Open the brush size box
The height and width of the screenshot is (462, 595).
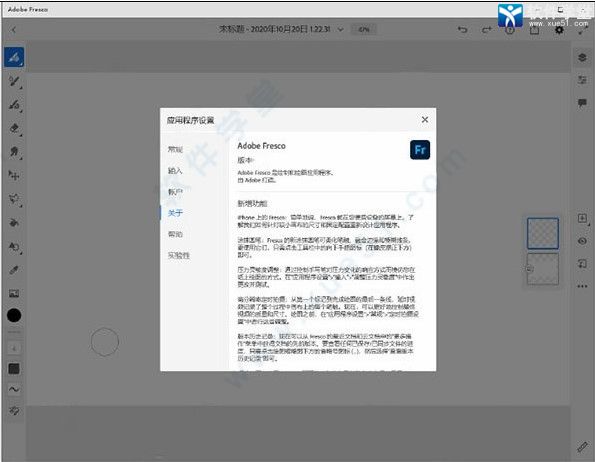(14, 348)
